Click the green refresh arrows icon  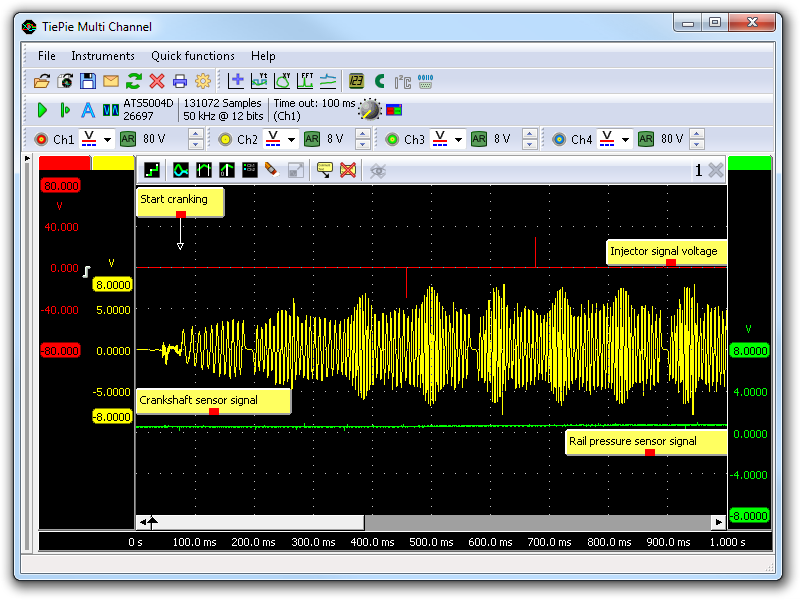pyautogui.click(x=134, y=81)
